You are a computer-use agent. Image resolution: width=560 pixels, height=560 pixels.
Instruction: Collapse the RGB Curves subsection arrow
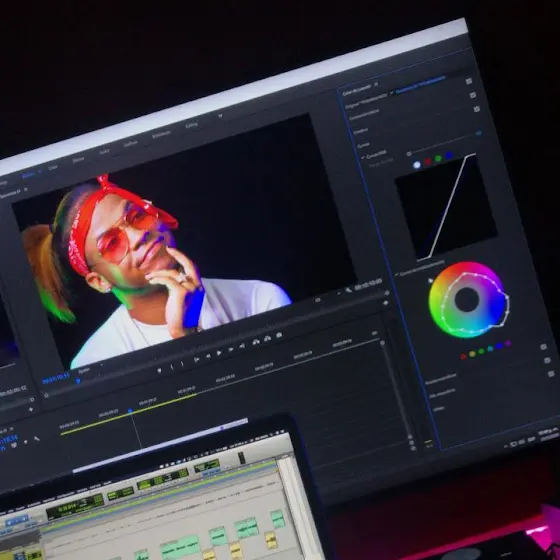coord(363,157)
